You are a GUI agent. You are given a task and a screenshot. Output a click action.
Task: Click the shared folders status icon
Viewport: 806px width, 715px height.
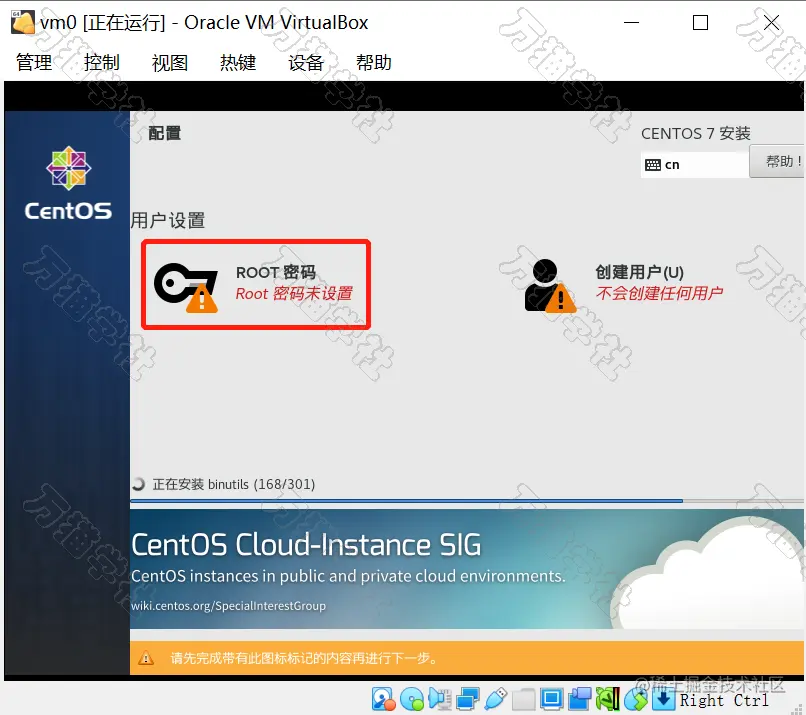(x=524, y=700)
